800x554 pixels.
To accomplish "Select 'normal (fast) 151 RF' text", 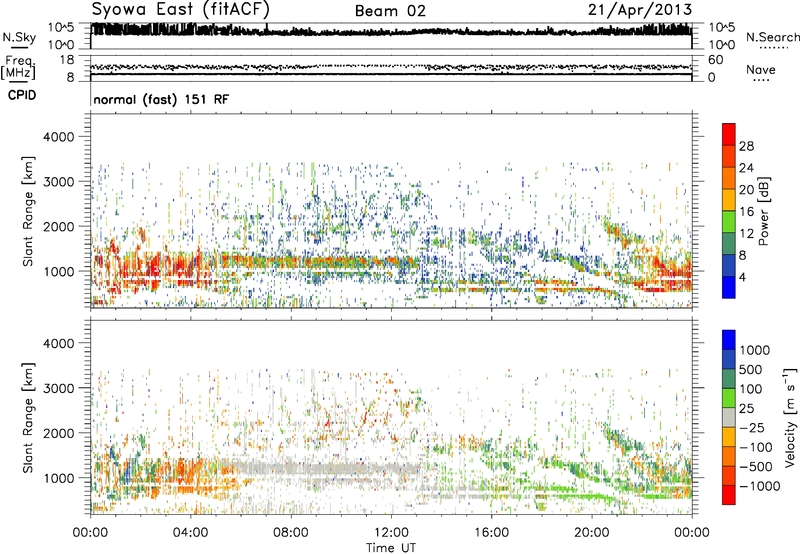I will click(x=161, y=99).
